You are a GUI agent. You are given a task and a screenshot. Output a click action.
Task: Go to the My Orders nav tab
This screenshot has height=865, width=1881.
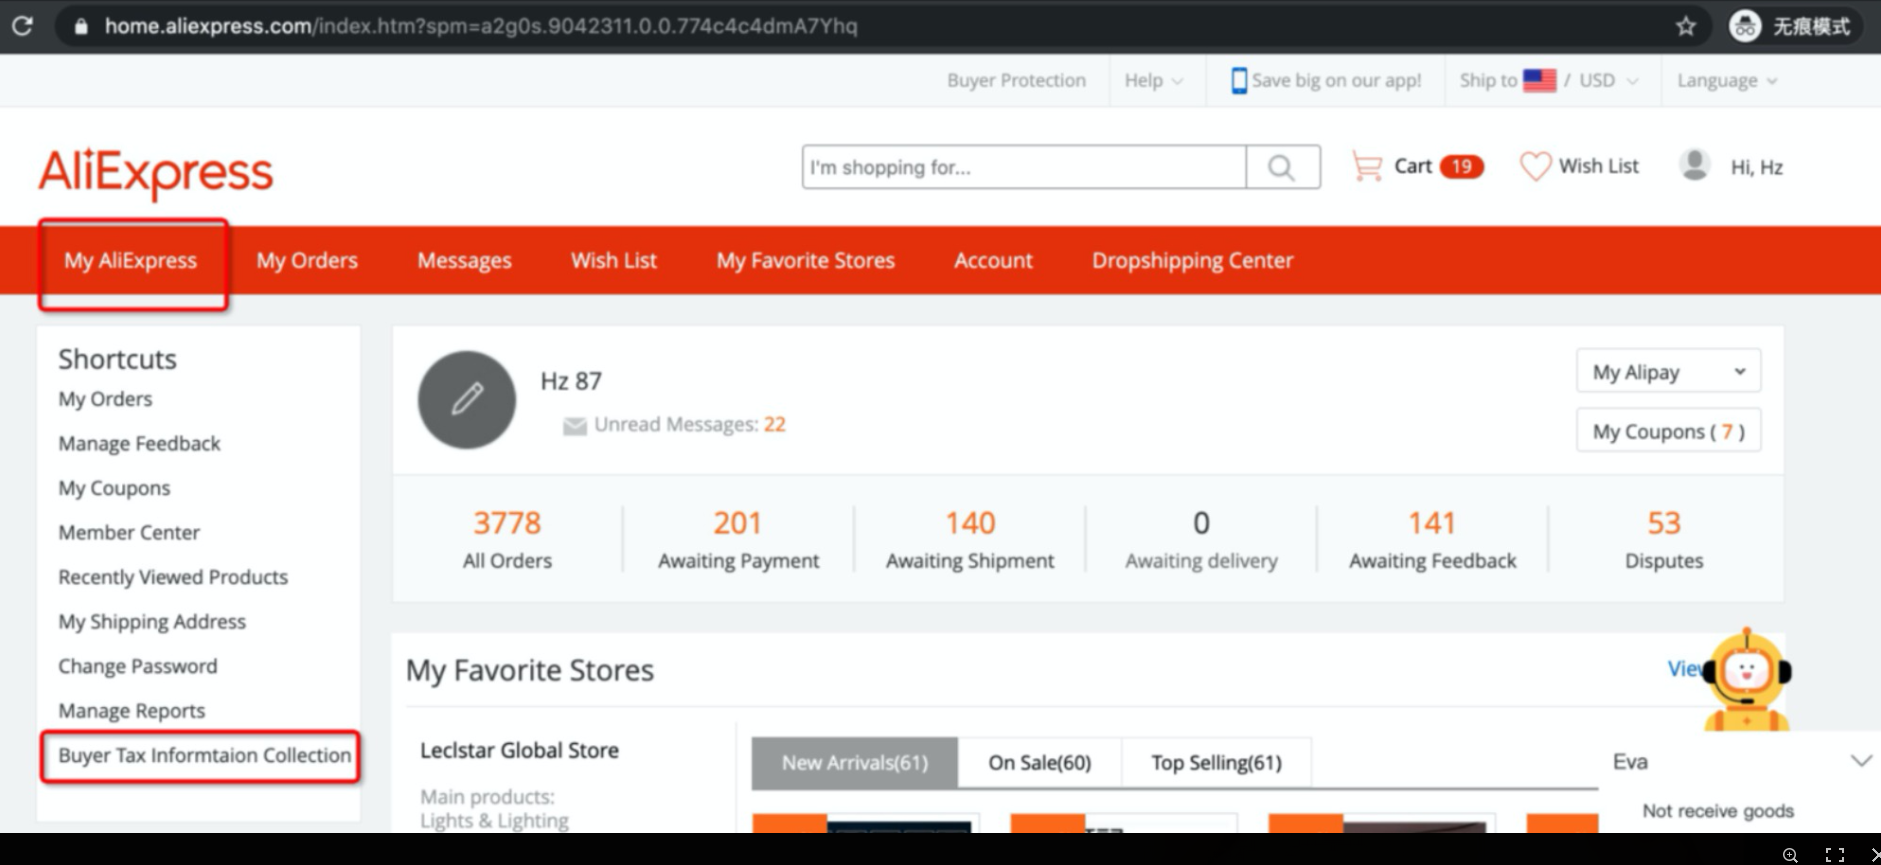click(307, 260)
